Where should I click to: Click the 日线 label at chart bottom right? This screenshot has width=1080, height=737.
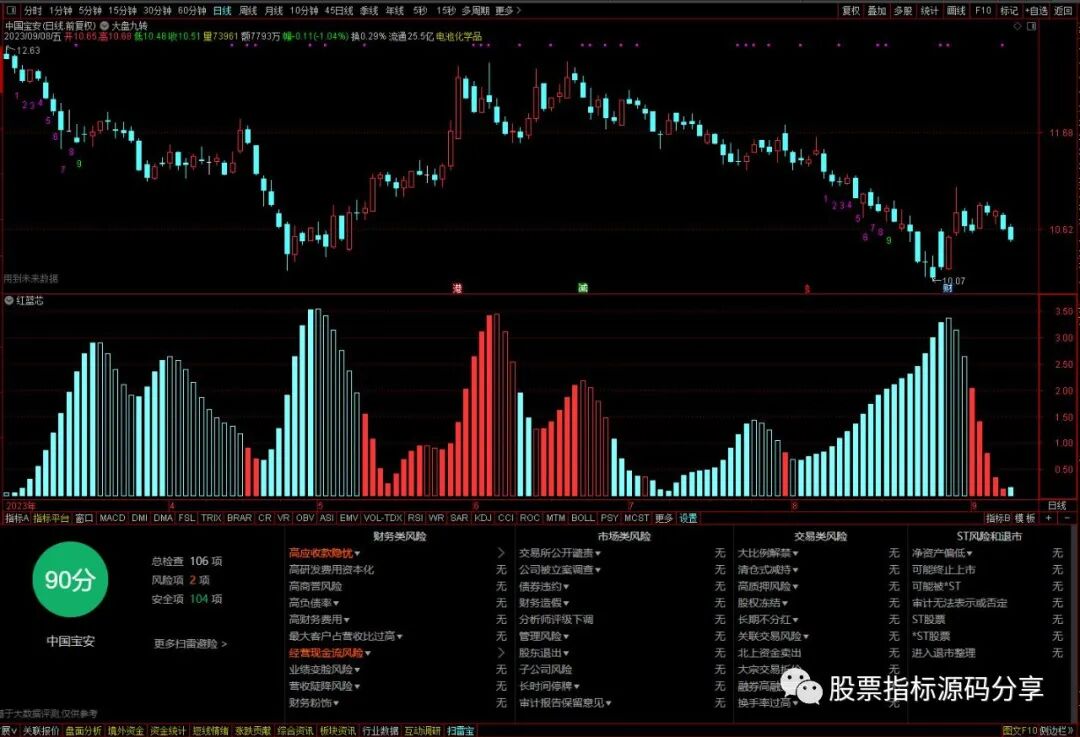click(1057, 506)
